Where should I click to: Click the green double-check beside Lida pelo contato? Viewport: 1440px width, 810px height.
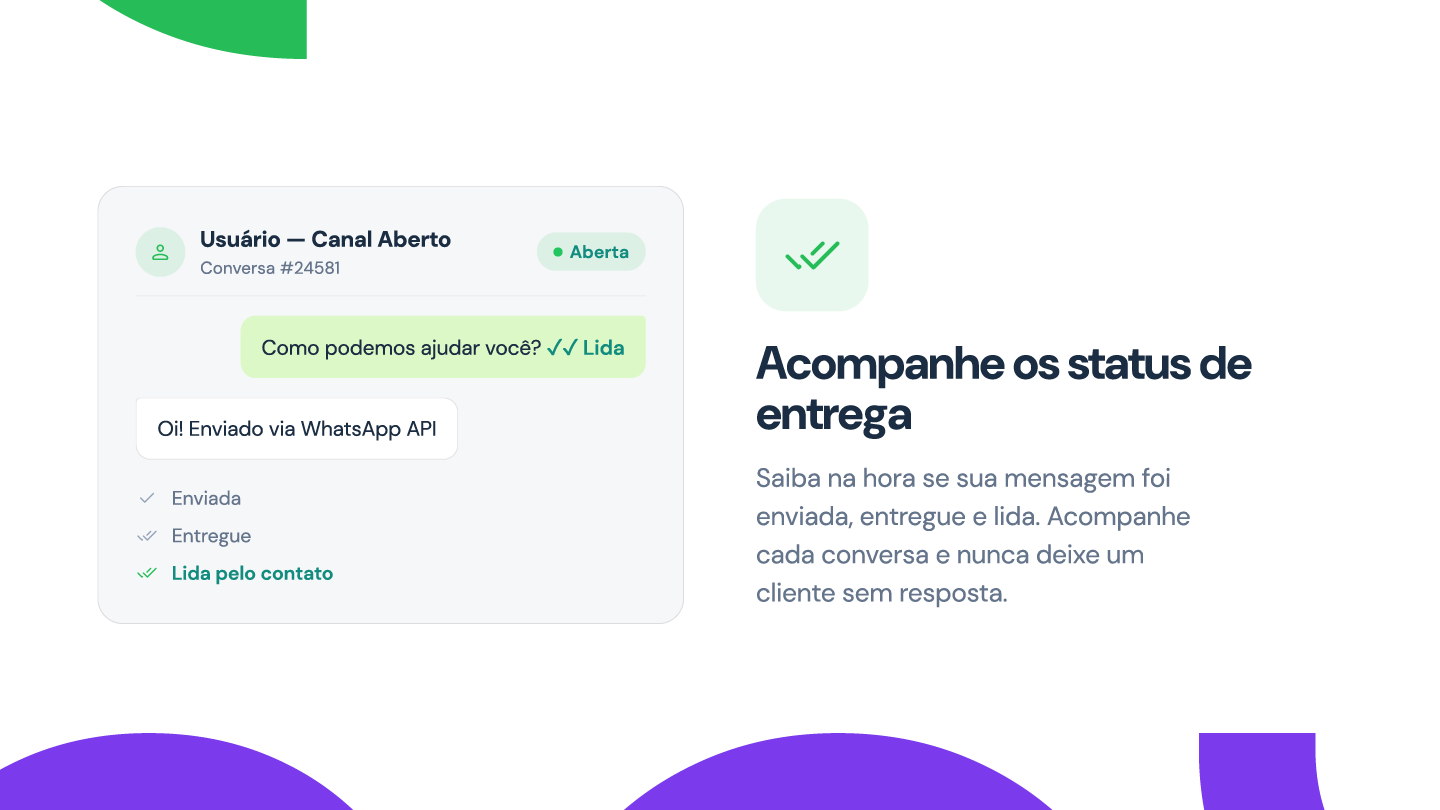[147, 574]
